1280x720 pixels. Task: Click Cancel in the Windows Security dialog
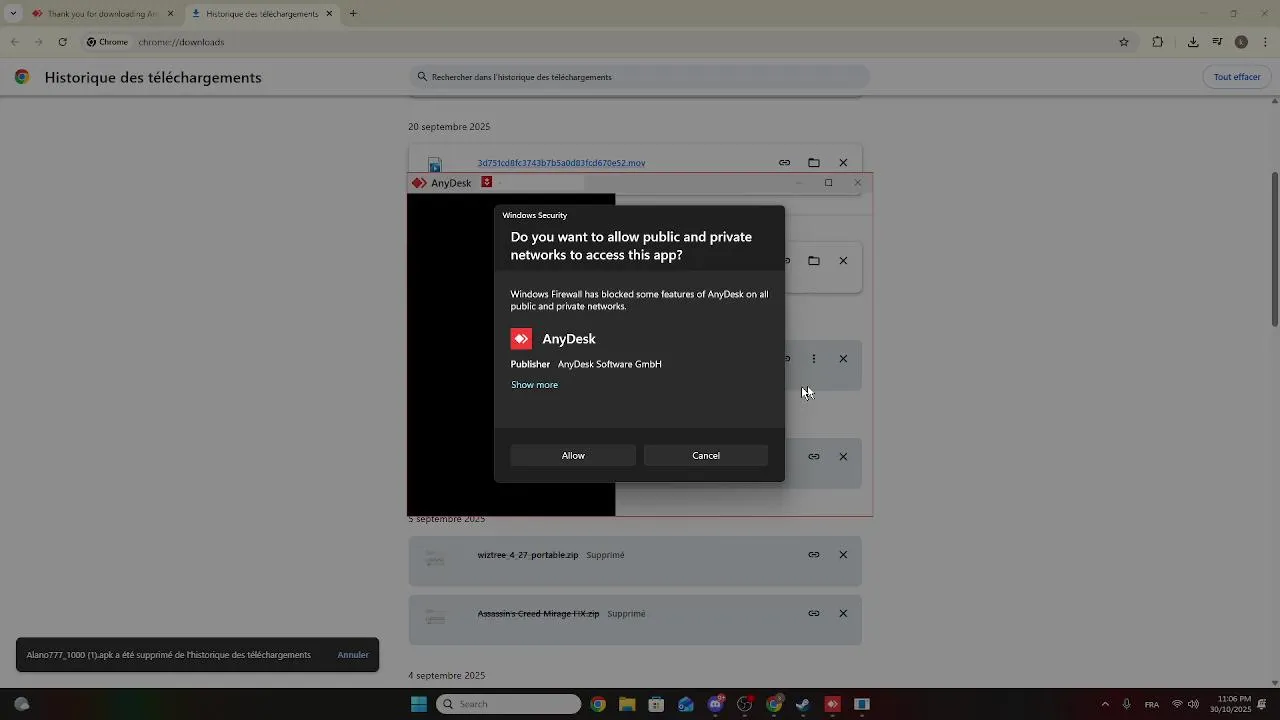[706, 455]
